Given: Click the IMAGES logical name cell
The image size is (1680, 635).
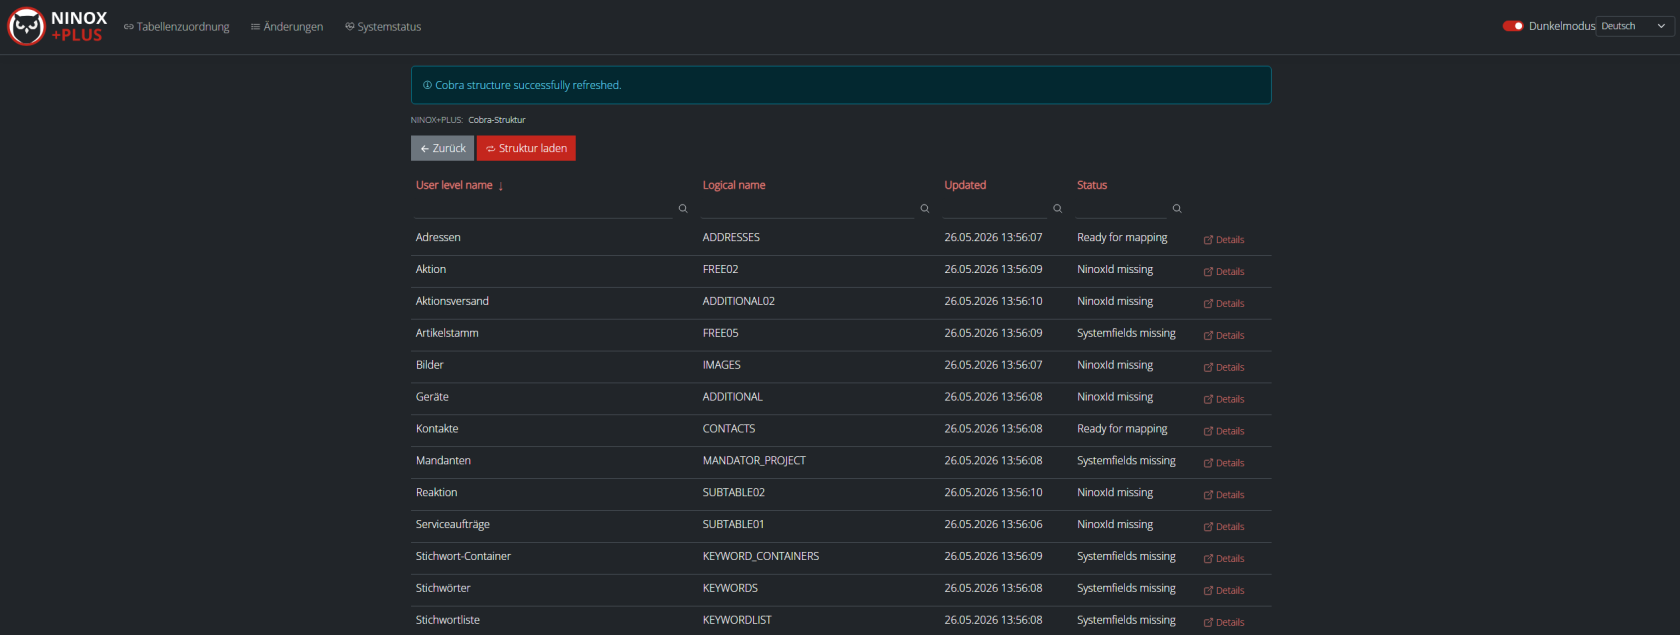Looking at the screenshot, I should pos(721,366).
